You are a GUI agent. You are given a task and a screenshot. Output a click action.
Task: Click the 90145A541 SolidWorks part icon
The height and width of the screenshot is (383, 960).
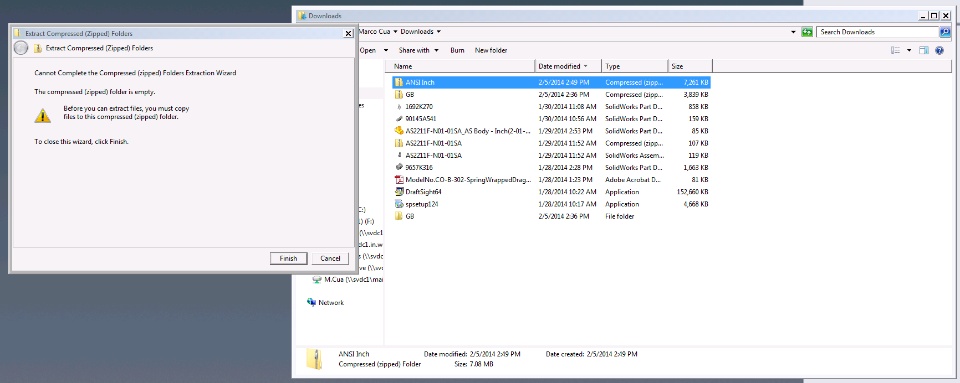(399, 119)
